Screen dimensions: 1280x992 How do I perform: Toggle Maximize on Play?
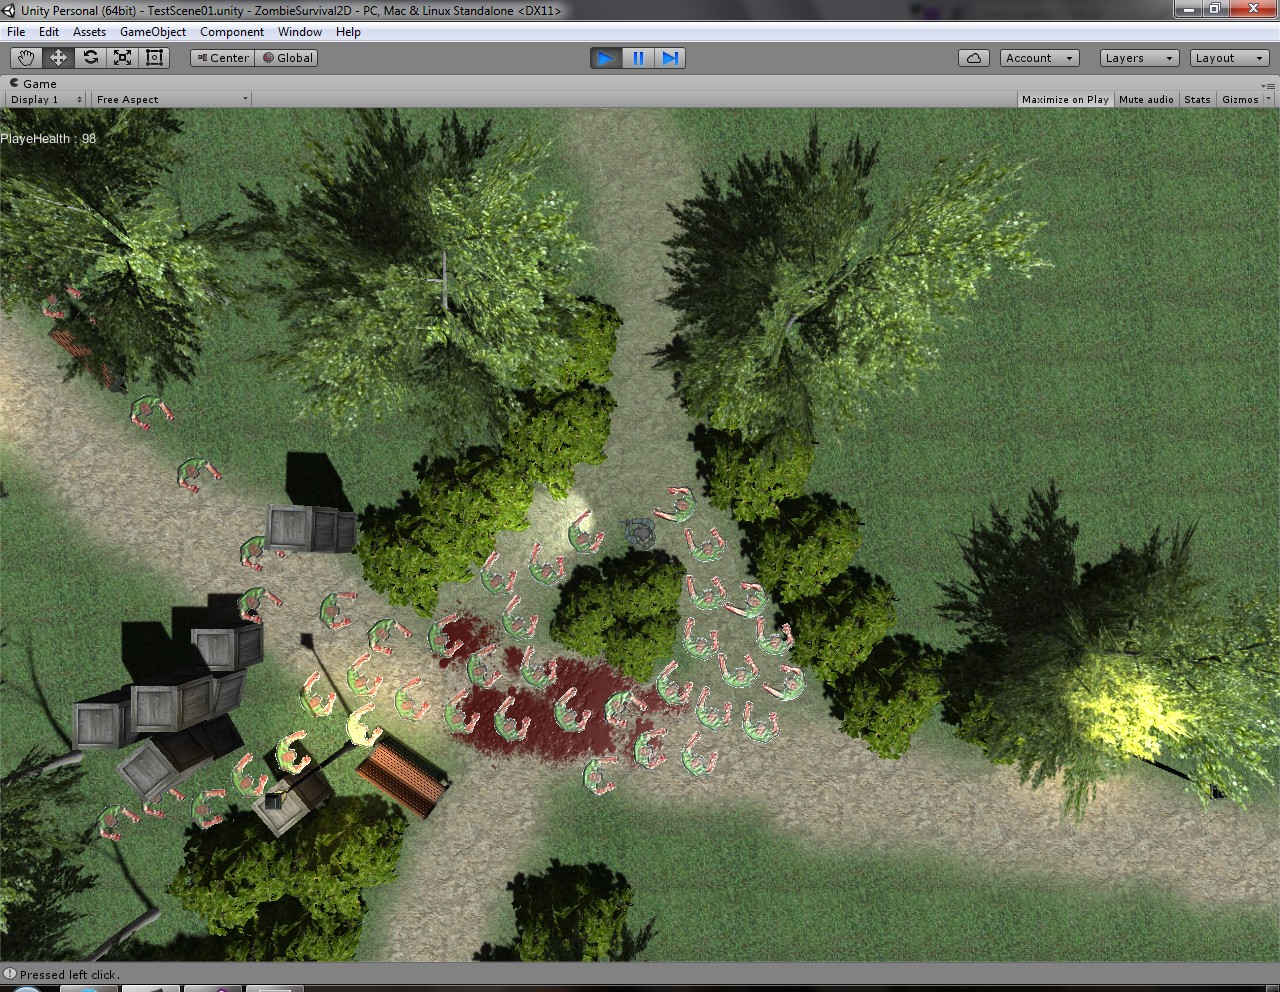tap(1065, 99)
